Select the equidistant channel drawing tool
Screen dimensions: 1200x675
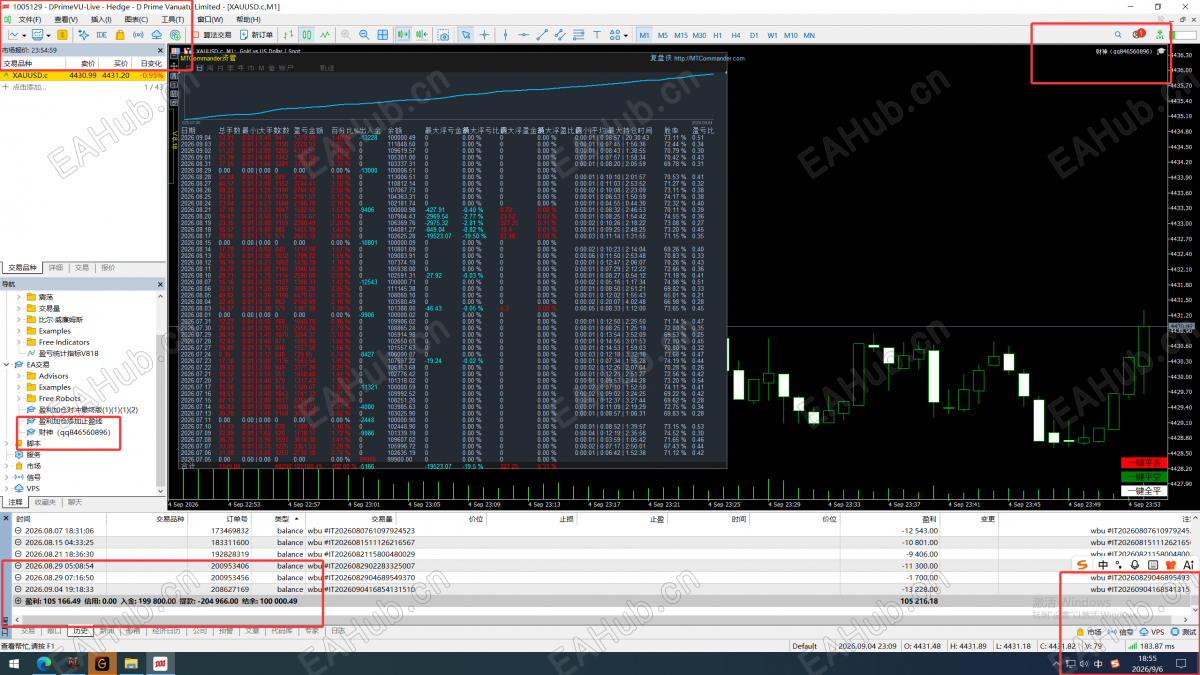click(560, 35)
